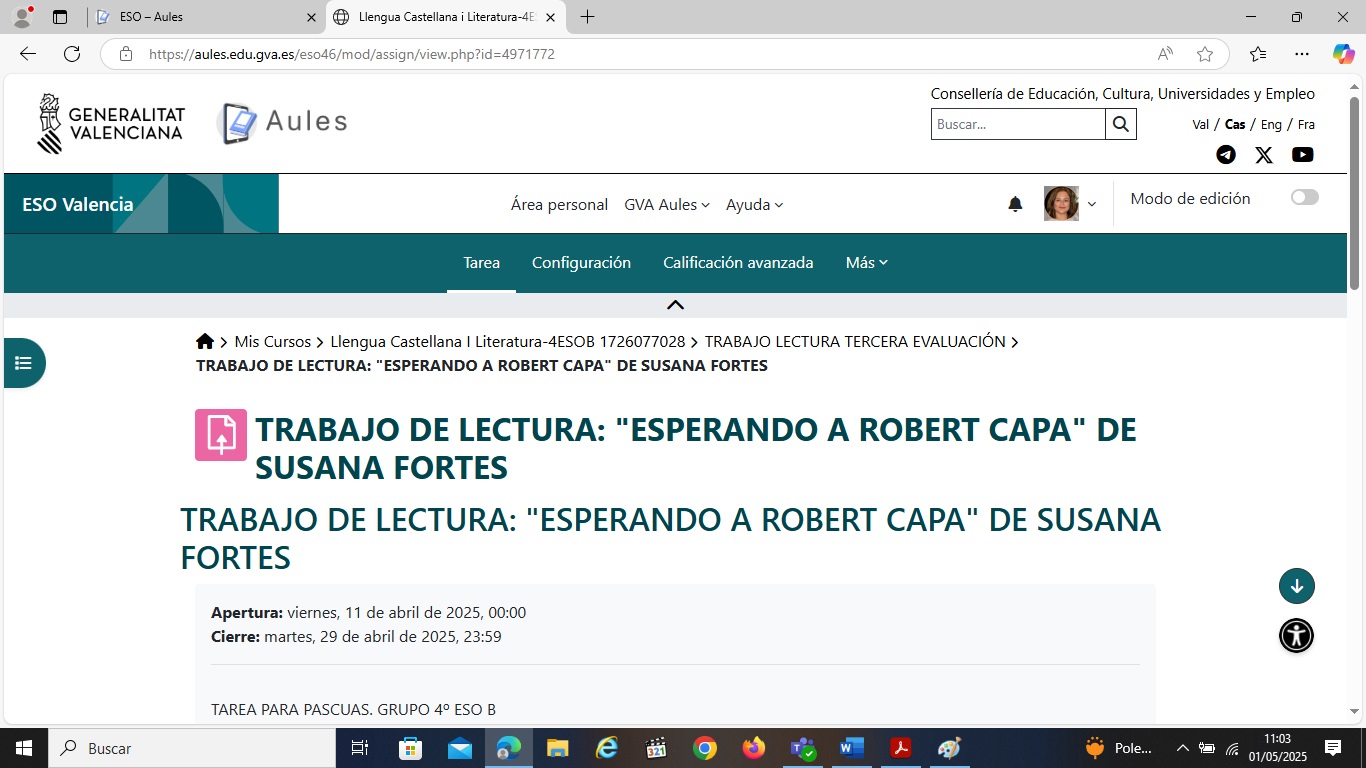This screenshot has height=768, width=1366.
Task: Click the accessibility widget icon
Action: (x=1296, y=635)
